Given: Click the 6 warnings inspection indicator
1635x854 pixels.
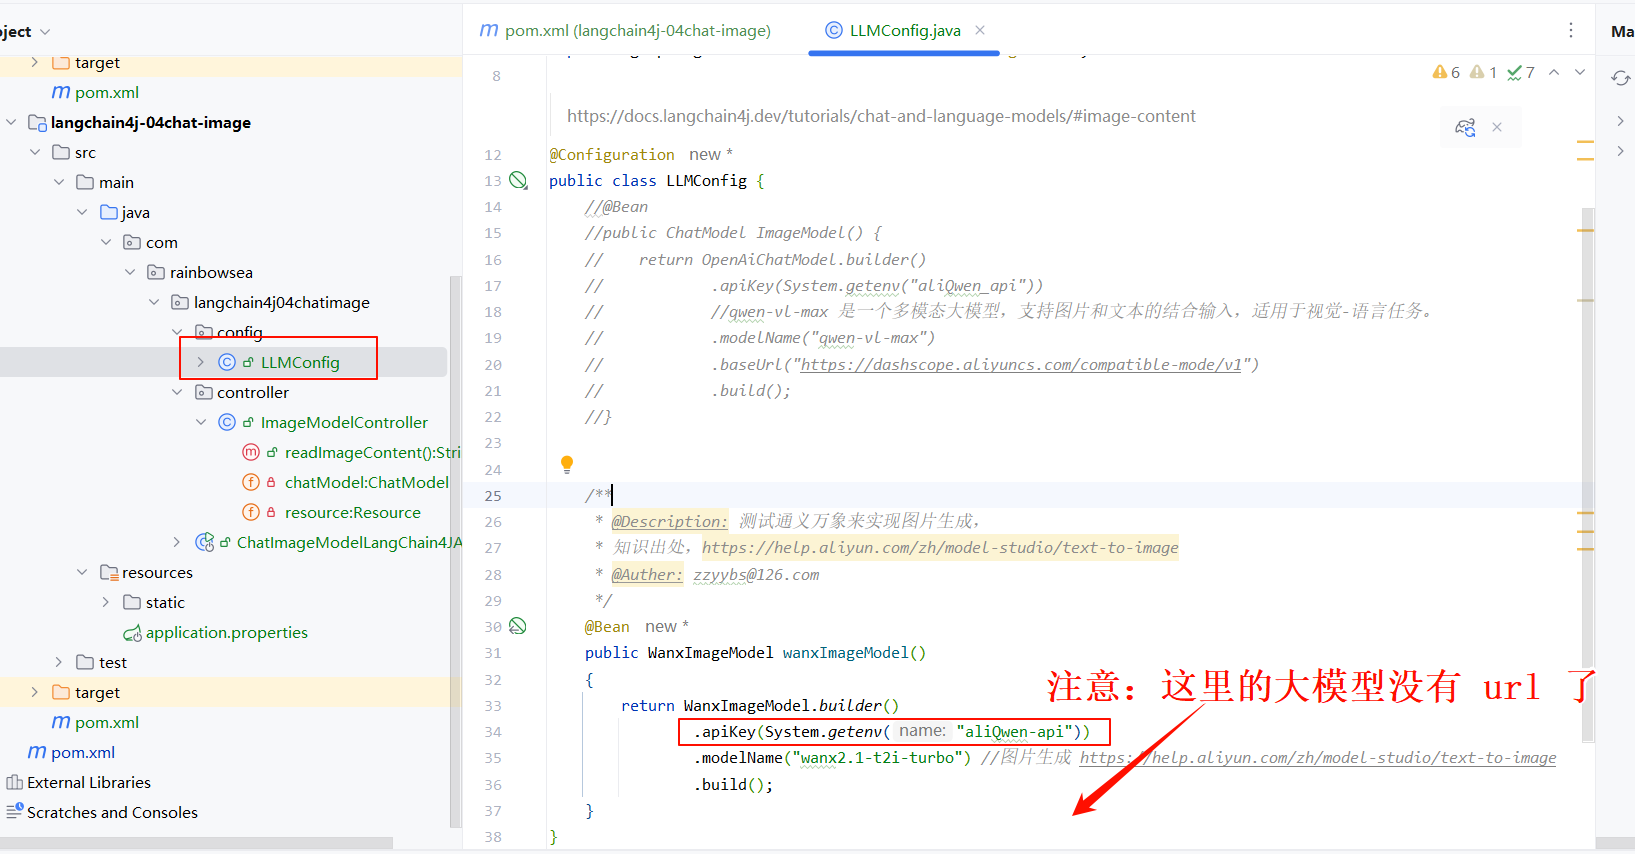Looking at the screenshot, I should [x=1446, y=72].
